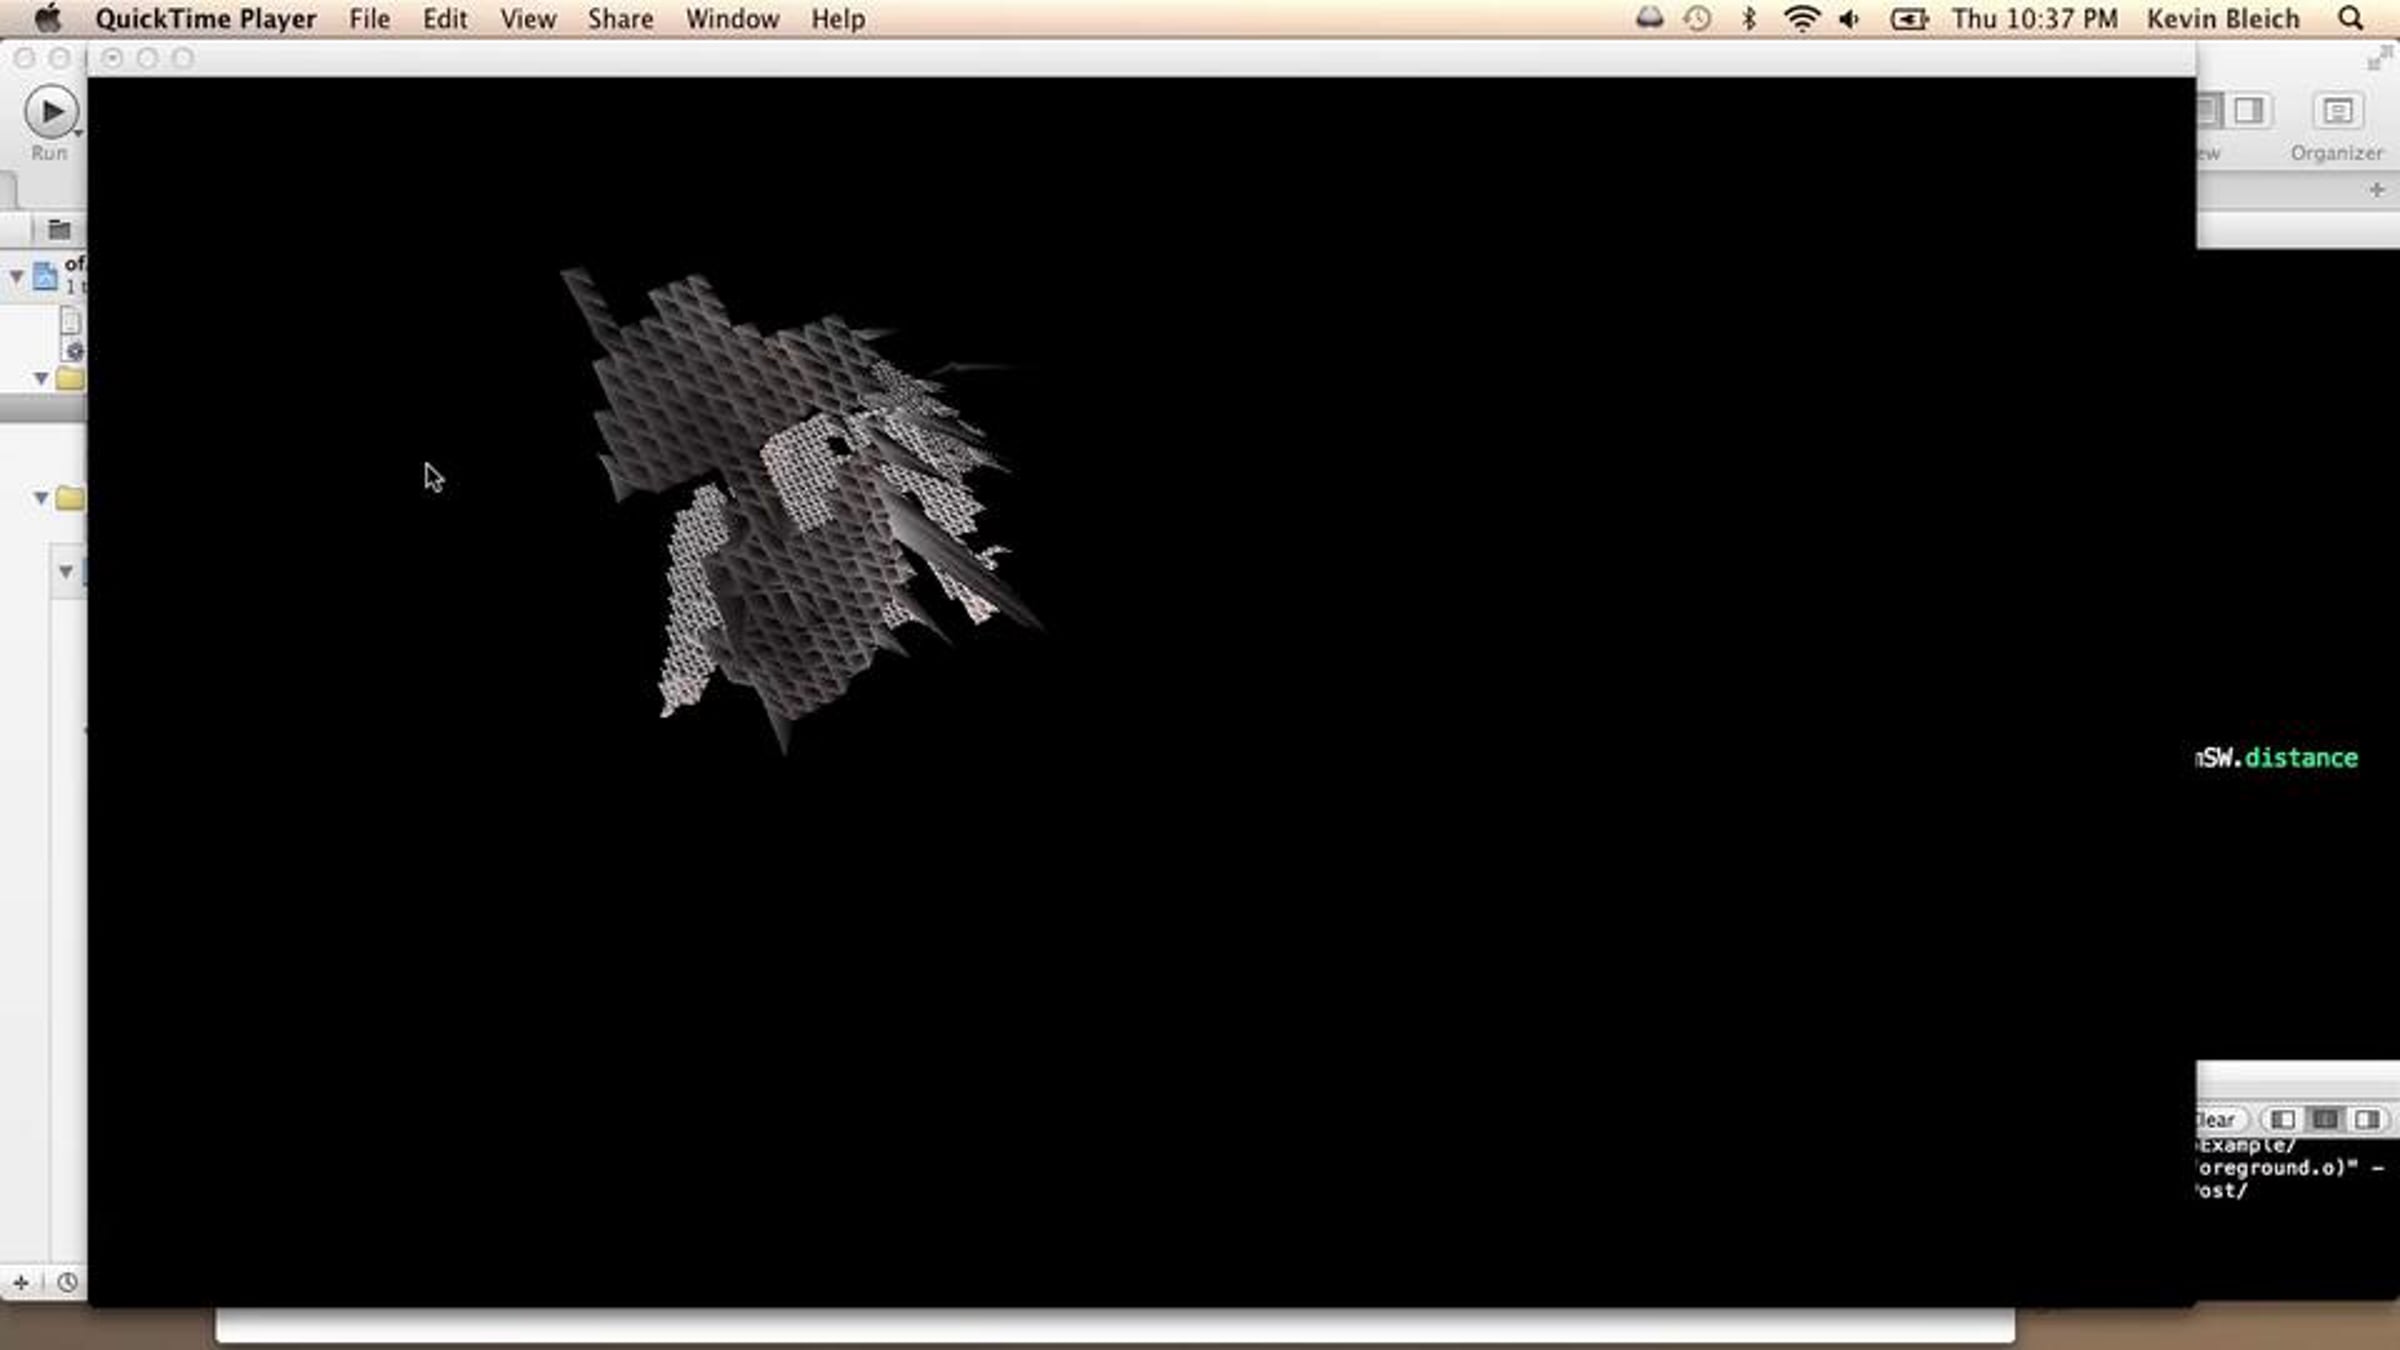This screenshot has height=1350, width=2400.
Task: Click the recent files clock filter icon
Action: click(67, 1282)
